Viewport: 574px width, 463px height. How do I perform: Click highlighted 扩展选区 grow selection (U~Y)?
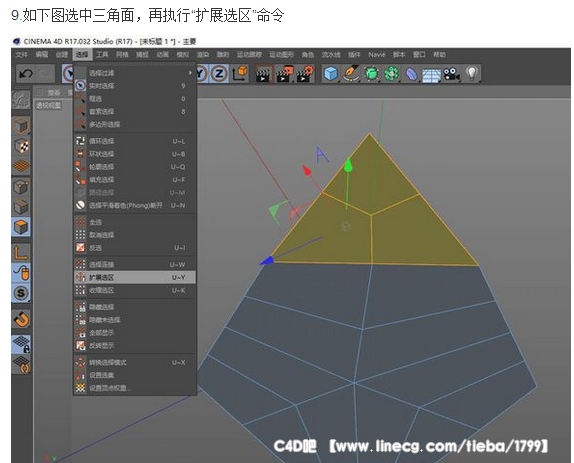pyautogui.click(x=135, y=277)
